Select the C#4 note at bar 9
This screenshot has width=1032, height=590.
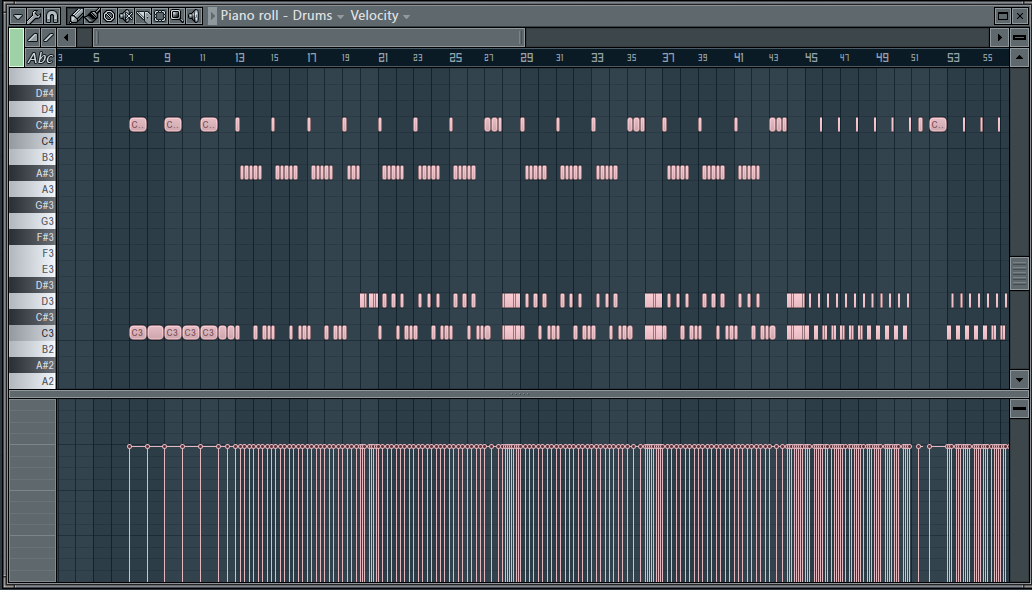click(173, 125)
